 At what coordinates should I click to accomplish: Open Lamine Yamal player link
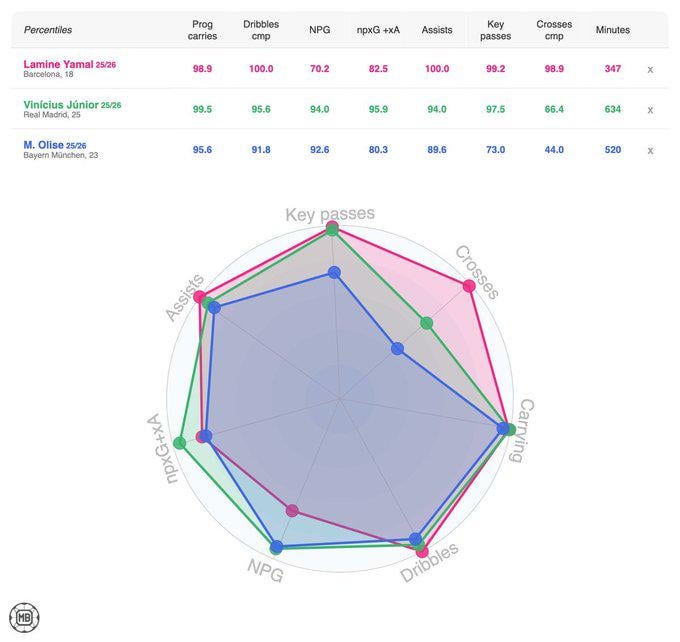(58, 64)
